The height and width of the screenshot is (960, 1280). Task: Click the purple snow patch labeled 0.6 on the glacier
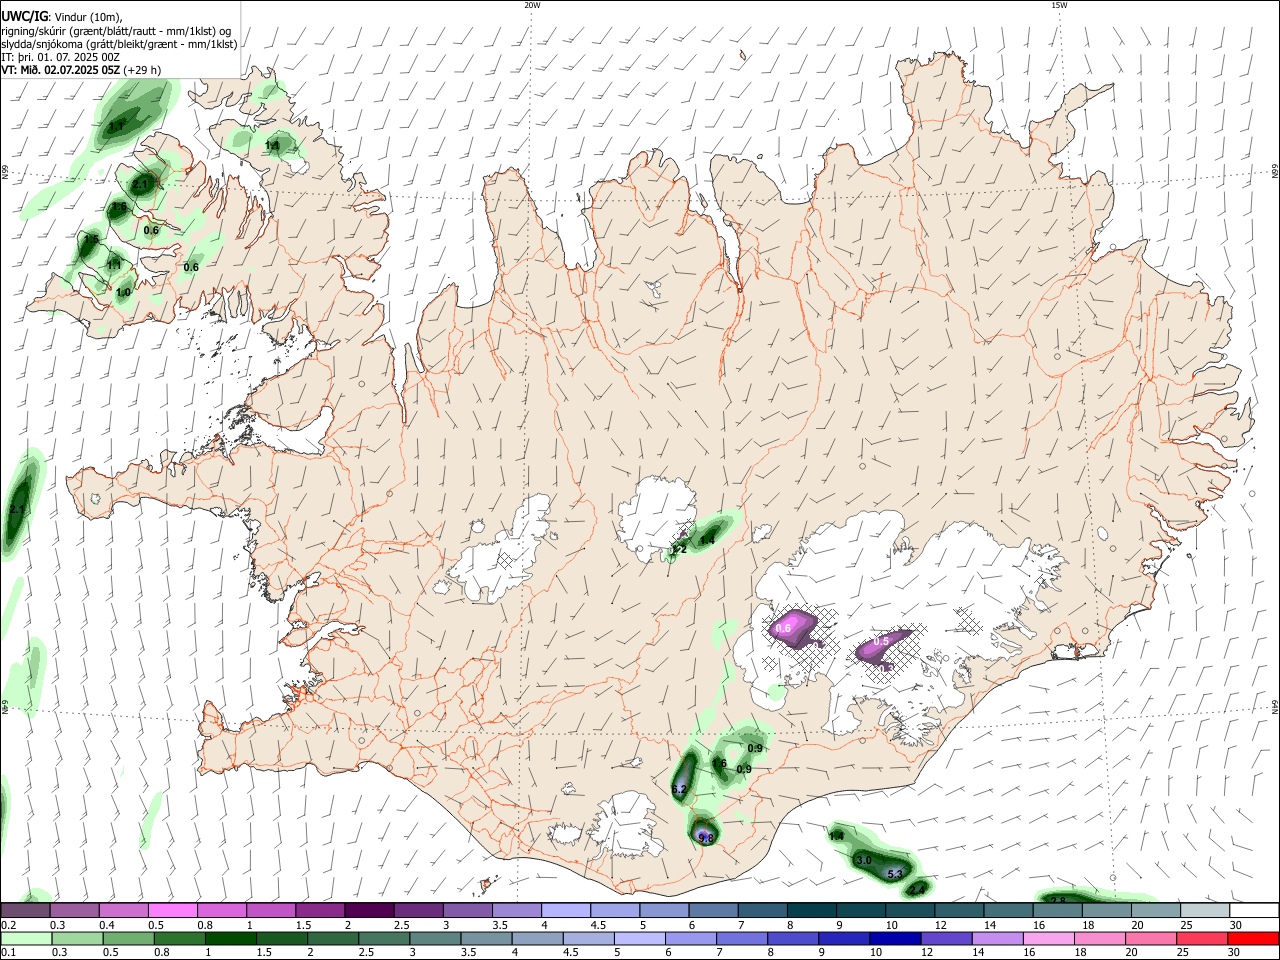click(796, 628)
